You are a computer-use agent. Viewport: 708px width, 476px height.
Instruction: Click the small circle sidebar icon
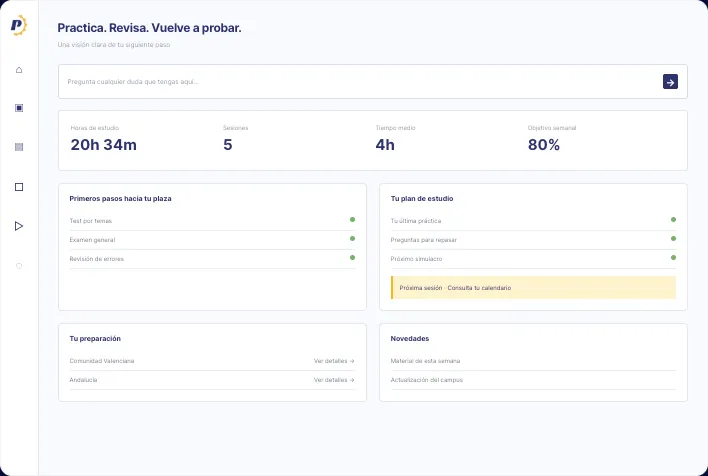[x=19, y=266]
